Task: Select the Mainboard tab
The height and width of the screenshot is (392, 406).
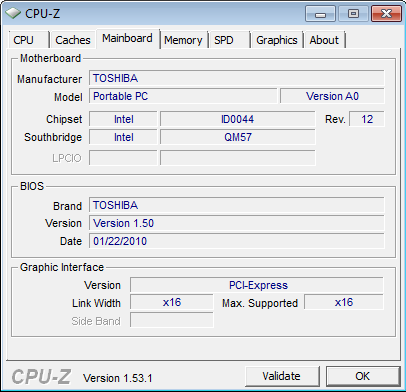Action: 127,39
